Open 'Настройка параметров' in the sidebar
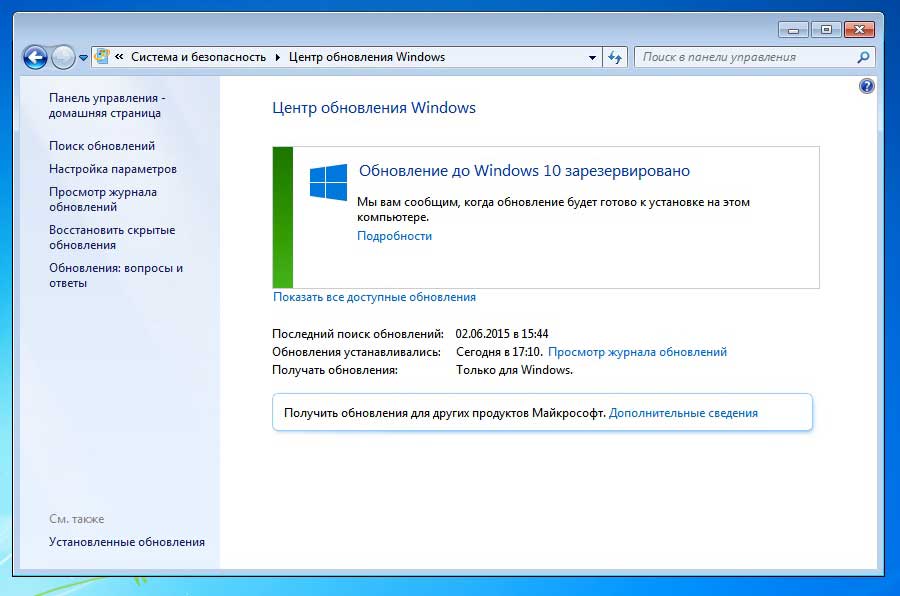The width and height of the screenshot is (900, 596). (x=113, y=169)
